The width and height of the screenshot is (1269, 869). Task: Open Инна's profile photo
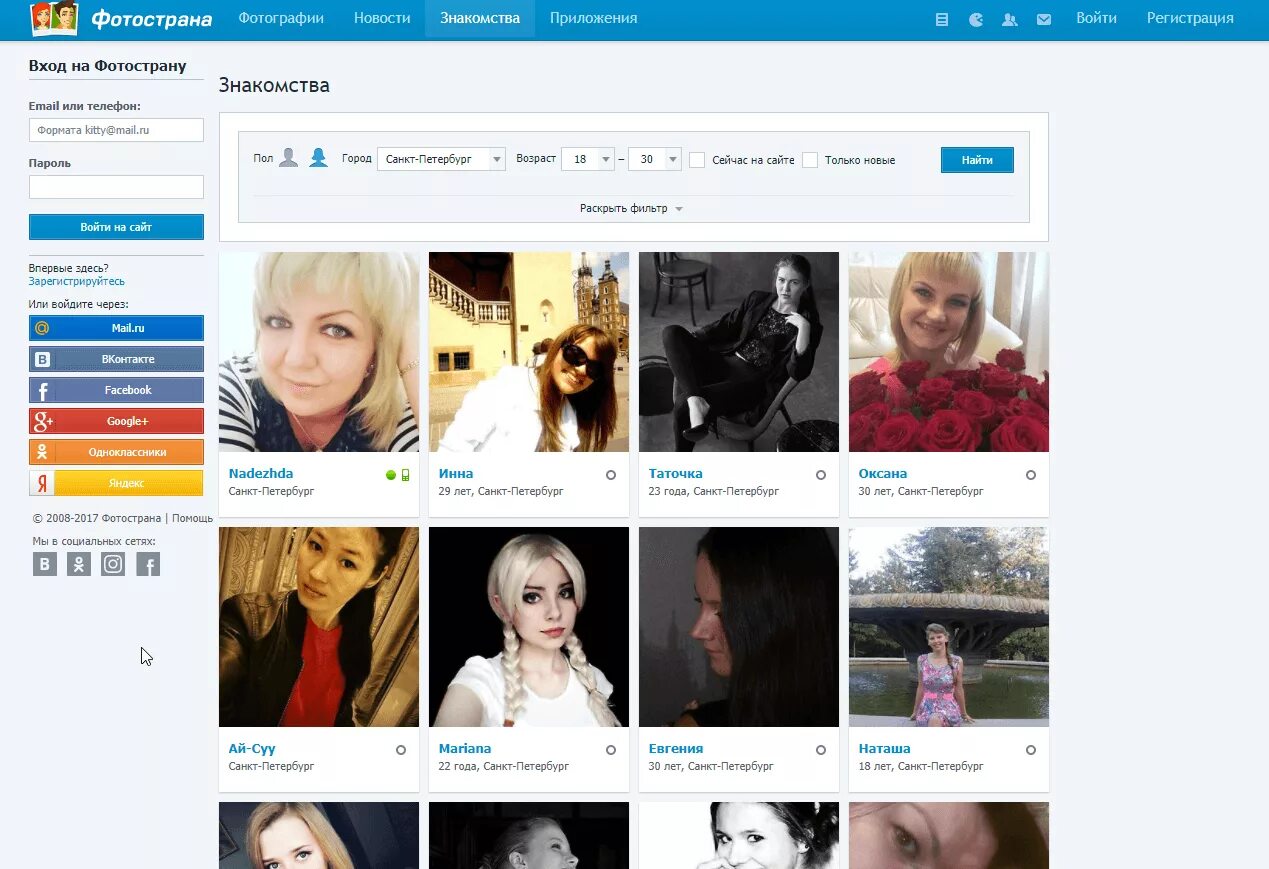click(x=529, y=352)
